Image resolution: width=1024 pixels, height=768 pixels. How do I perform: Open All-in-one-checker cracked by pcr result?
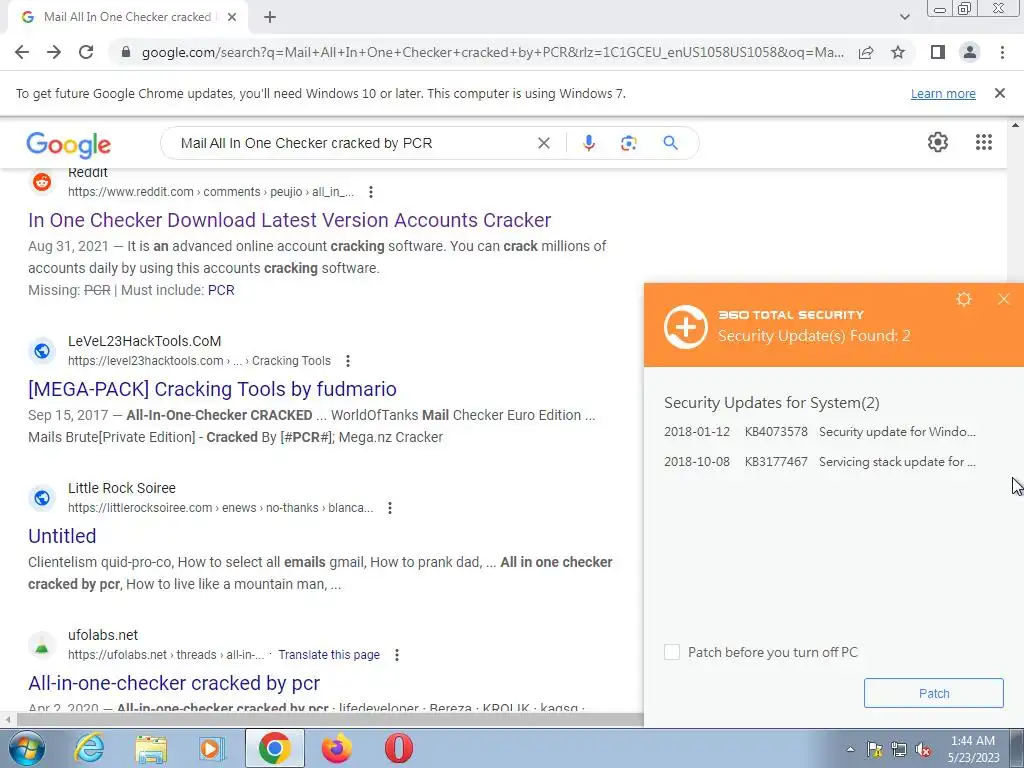[x=174, y=683]
